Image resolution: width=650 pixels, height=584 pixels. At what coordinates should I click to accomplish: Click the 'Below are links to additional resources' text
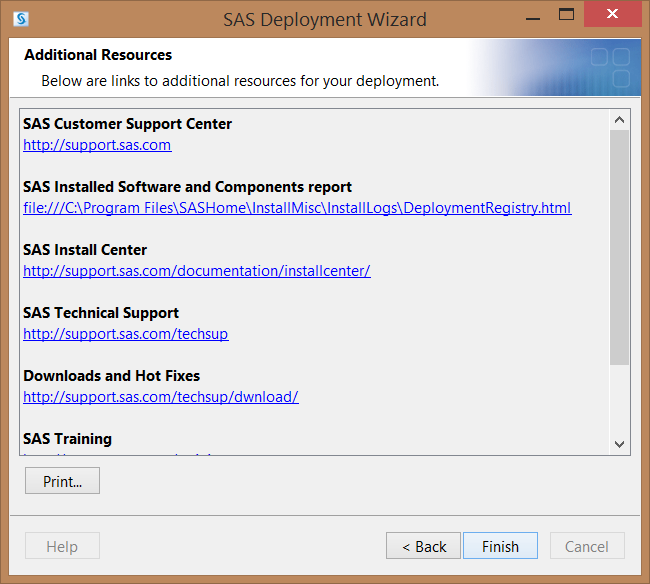tap(240, 81)
